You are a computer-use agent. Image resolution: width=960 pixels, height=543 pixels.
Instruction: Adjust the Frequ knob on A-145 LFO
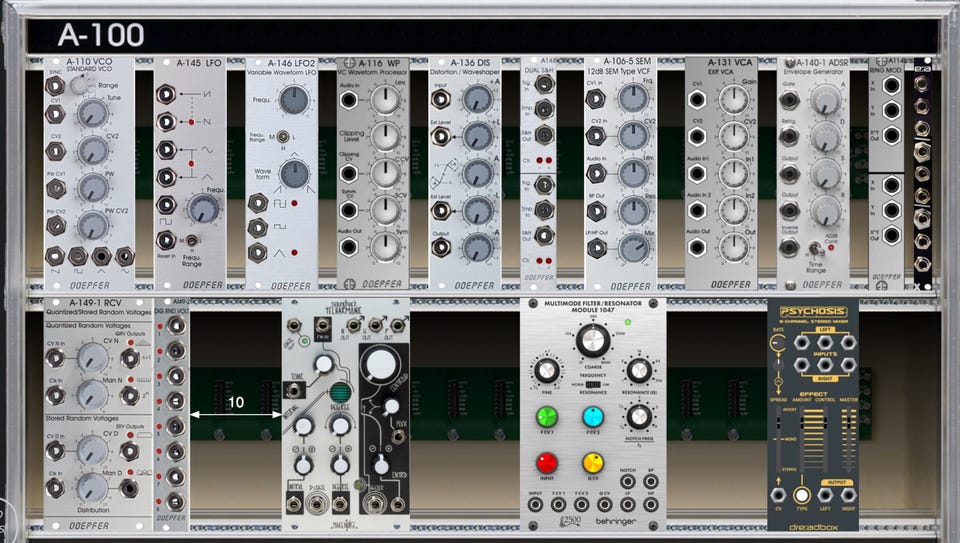[x=203, y=209]
